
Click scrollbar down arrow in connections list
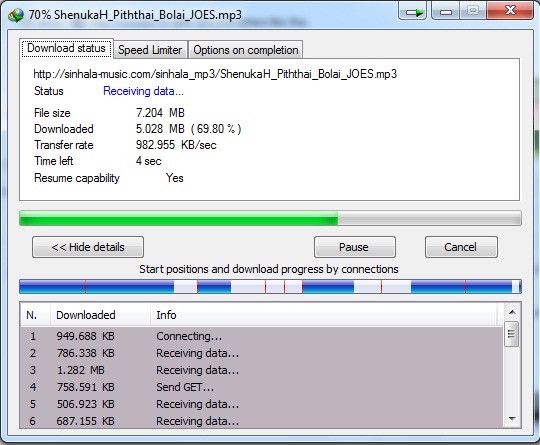(x=512, y=419)
